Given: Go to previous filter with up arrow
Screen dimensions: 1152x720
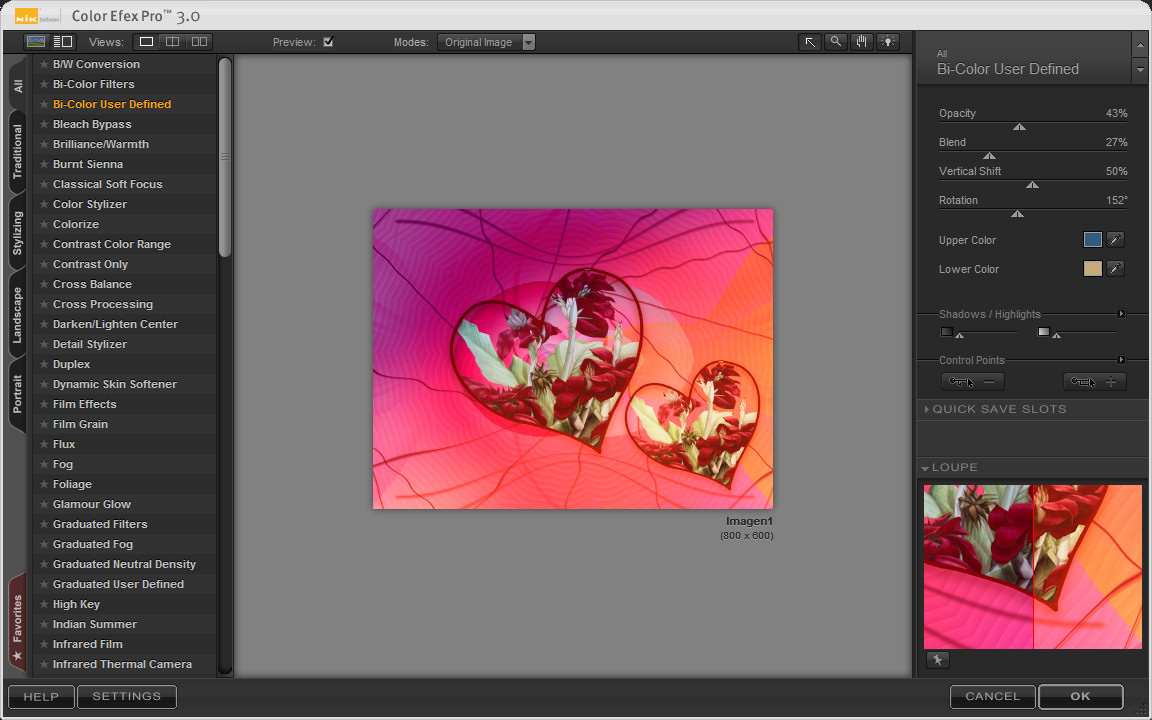Looking at the screenshot, I should click(1140, 45).
